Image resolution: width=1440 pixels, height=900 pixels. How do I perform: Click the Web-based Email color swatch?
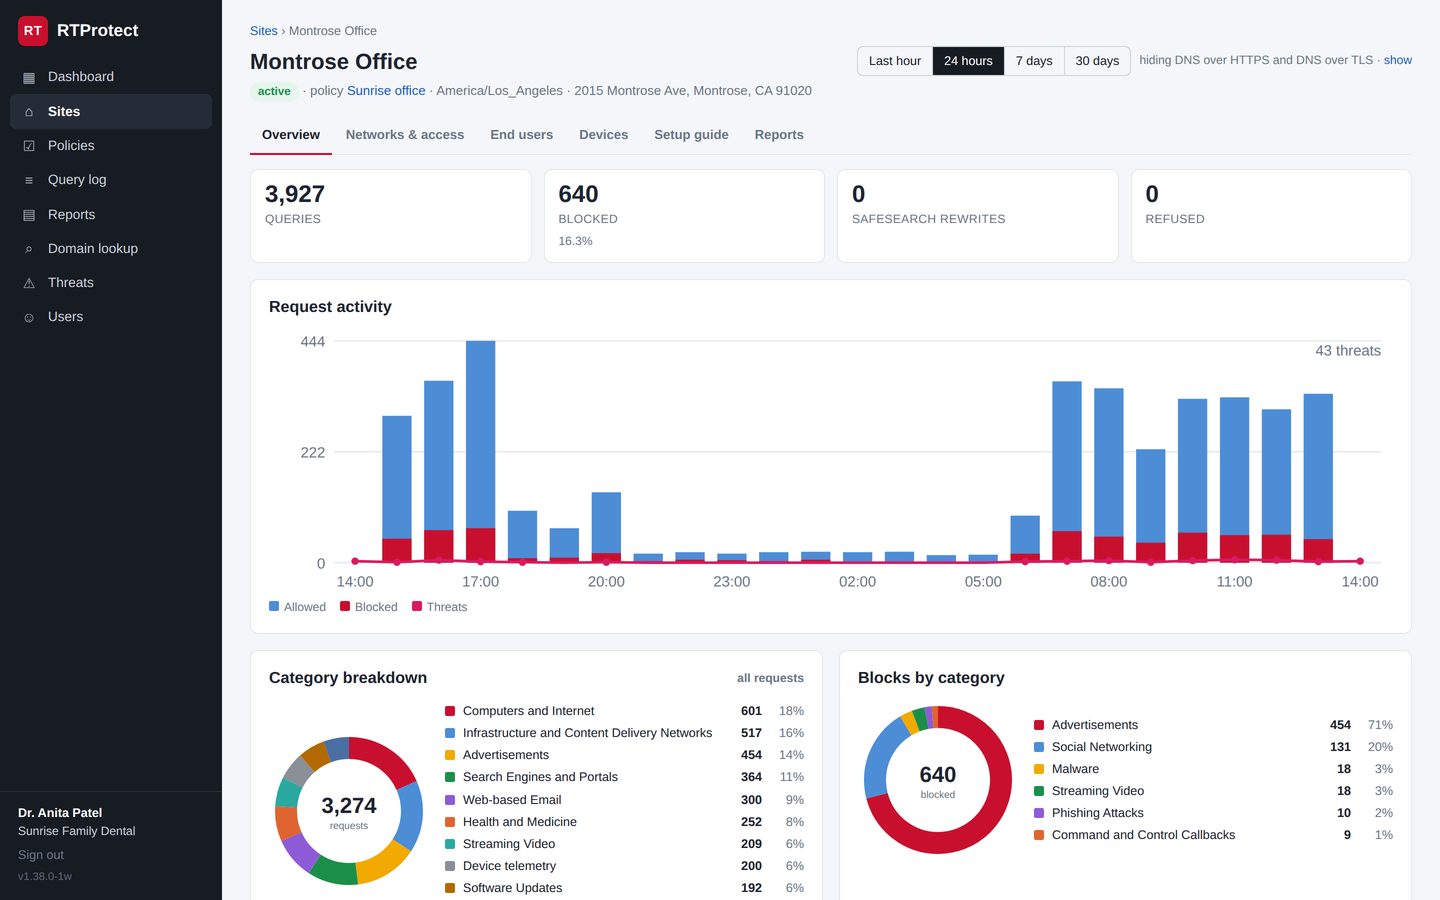click(x=450, y=800)
